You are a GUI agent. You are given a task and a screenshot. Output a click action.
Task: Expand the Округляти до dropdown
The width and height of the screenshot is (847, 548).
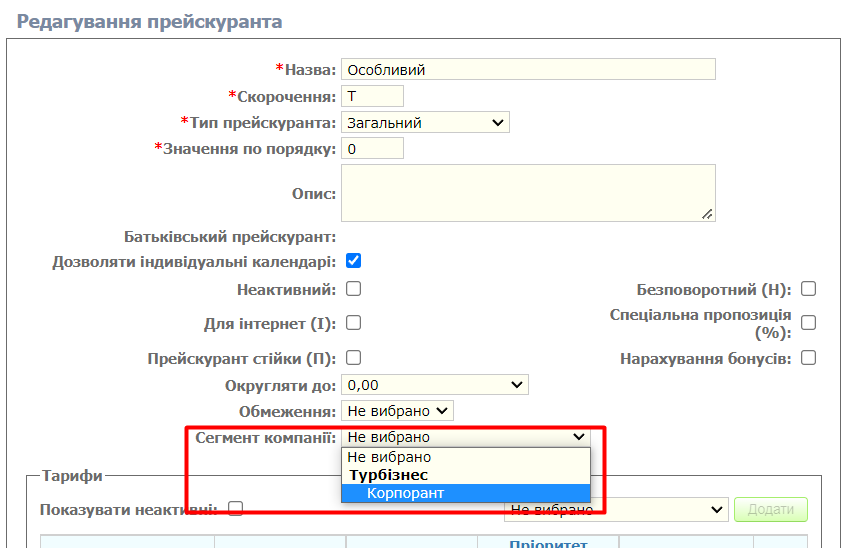coord(434,385)
